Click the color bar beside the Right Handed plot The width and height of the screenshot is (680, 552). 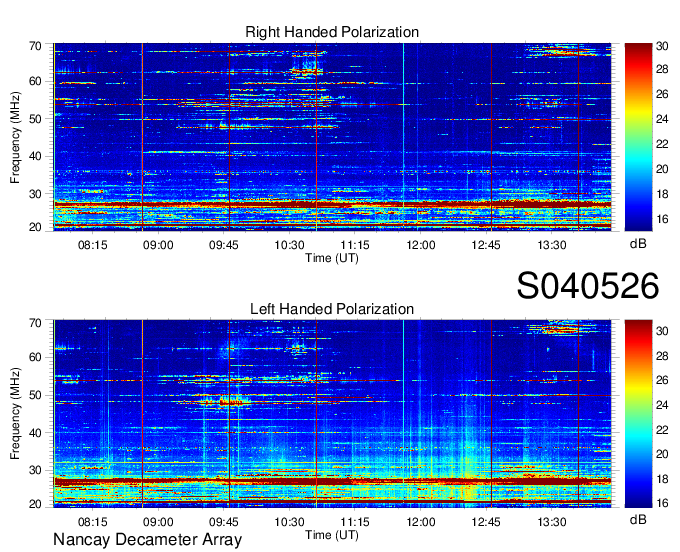pos(638,137)
